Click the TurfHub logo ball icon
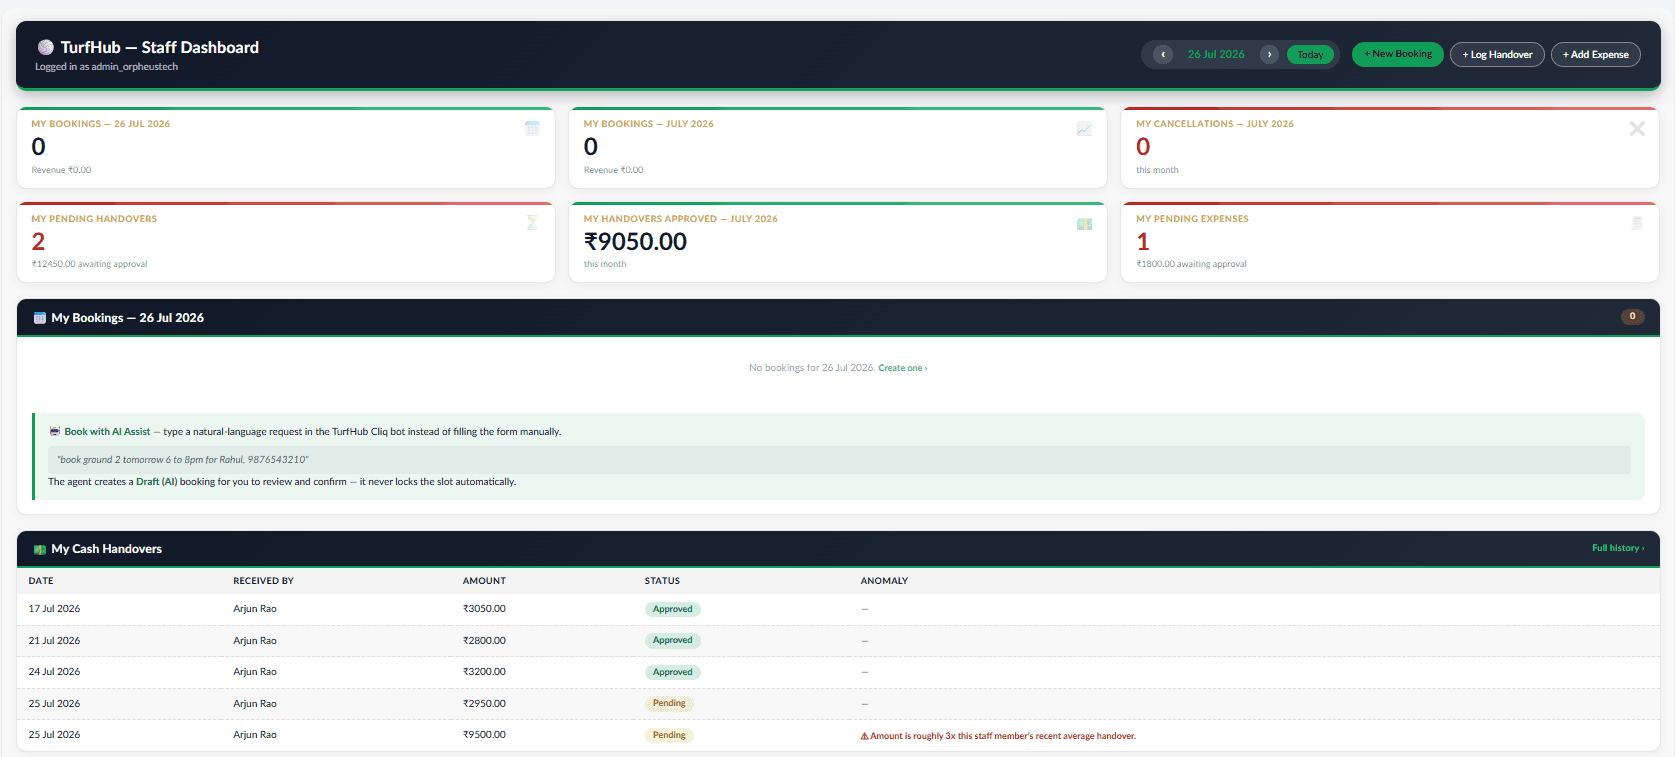Image resolution: width=1675 pixels, height=757 pixels. (45, 47)
